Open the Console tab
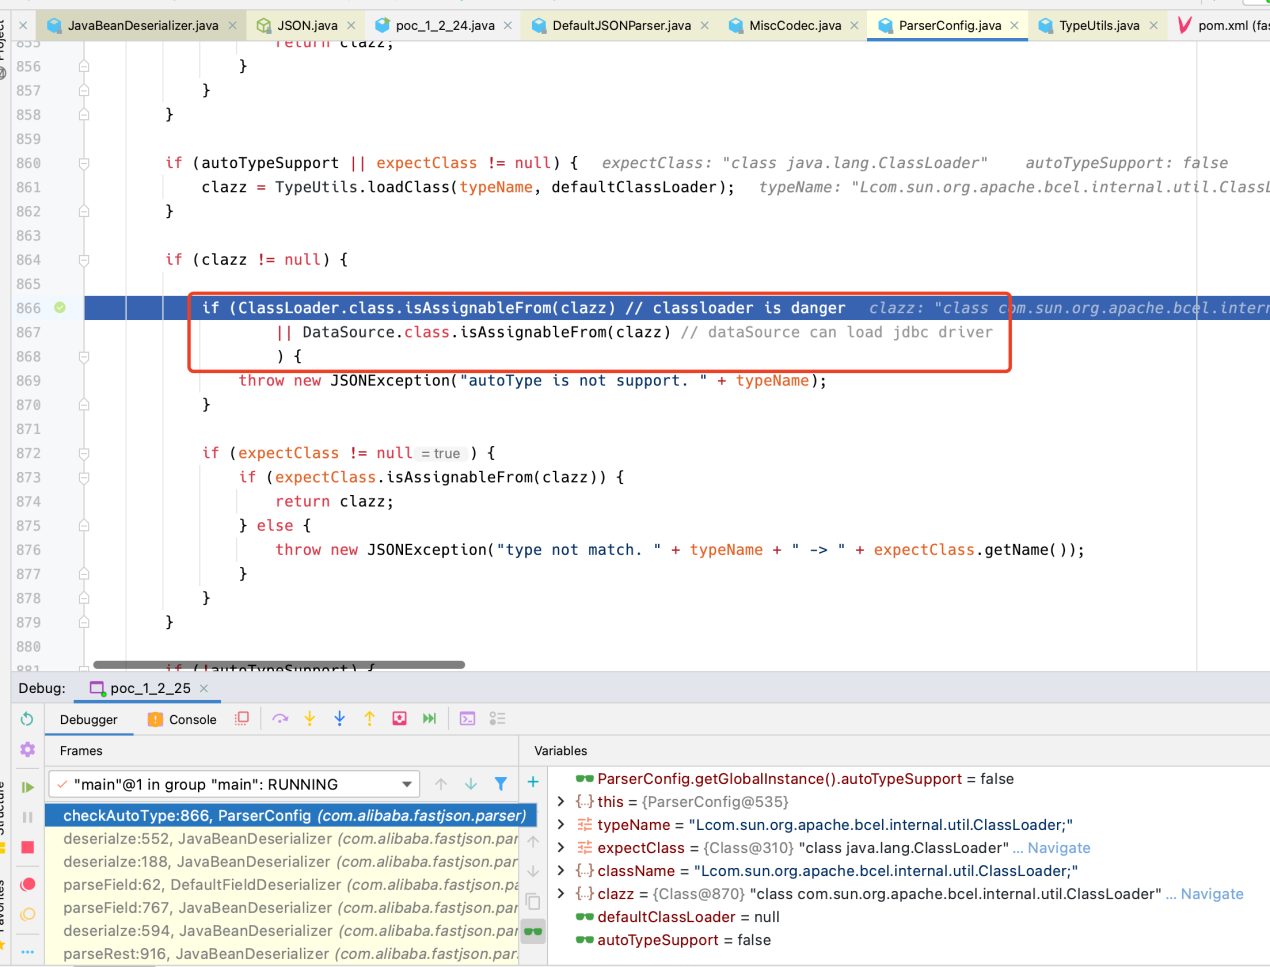The image size is (1270, 967). [x=182, y=720]
